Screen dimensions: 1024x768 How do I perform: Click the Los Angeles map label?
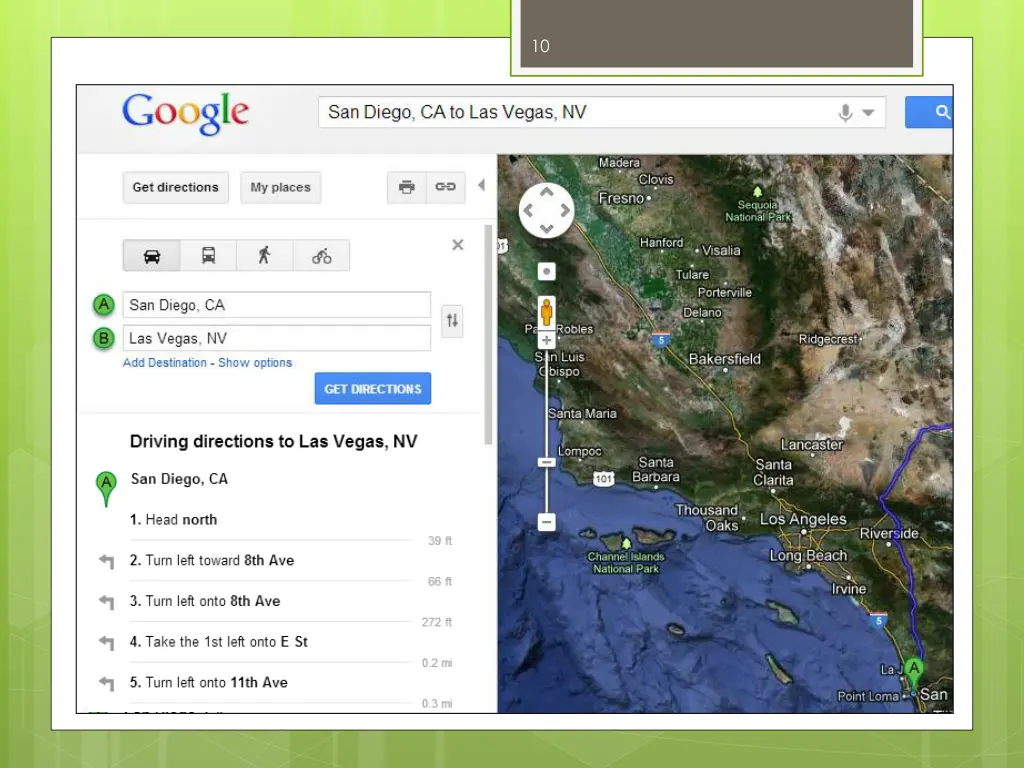pyautogui.click(x=803, y=519)
